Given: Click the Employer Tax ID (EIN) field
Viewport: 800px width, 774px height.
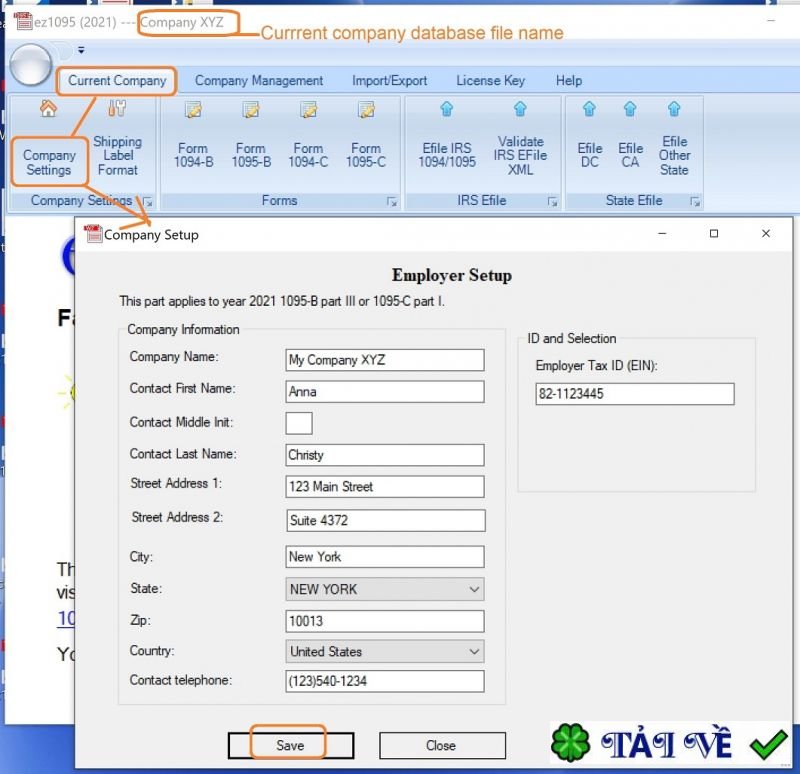Looking at the screenshot, I should tap(634, 394).
